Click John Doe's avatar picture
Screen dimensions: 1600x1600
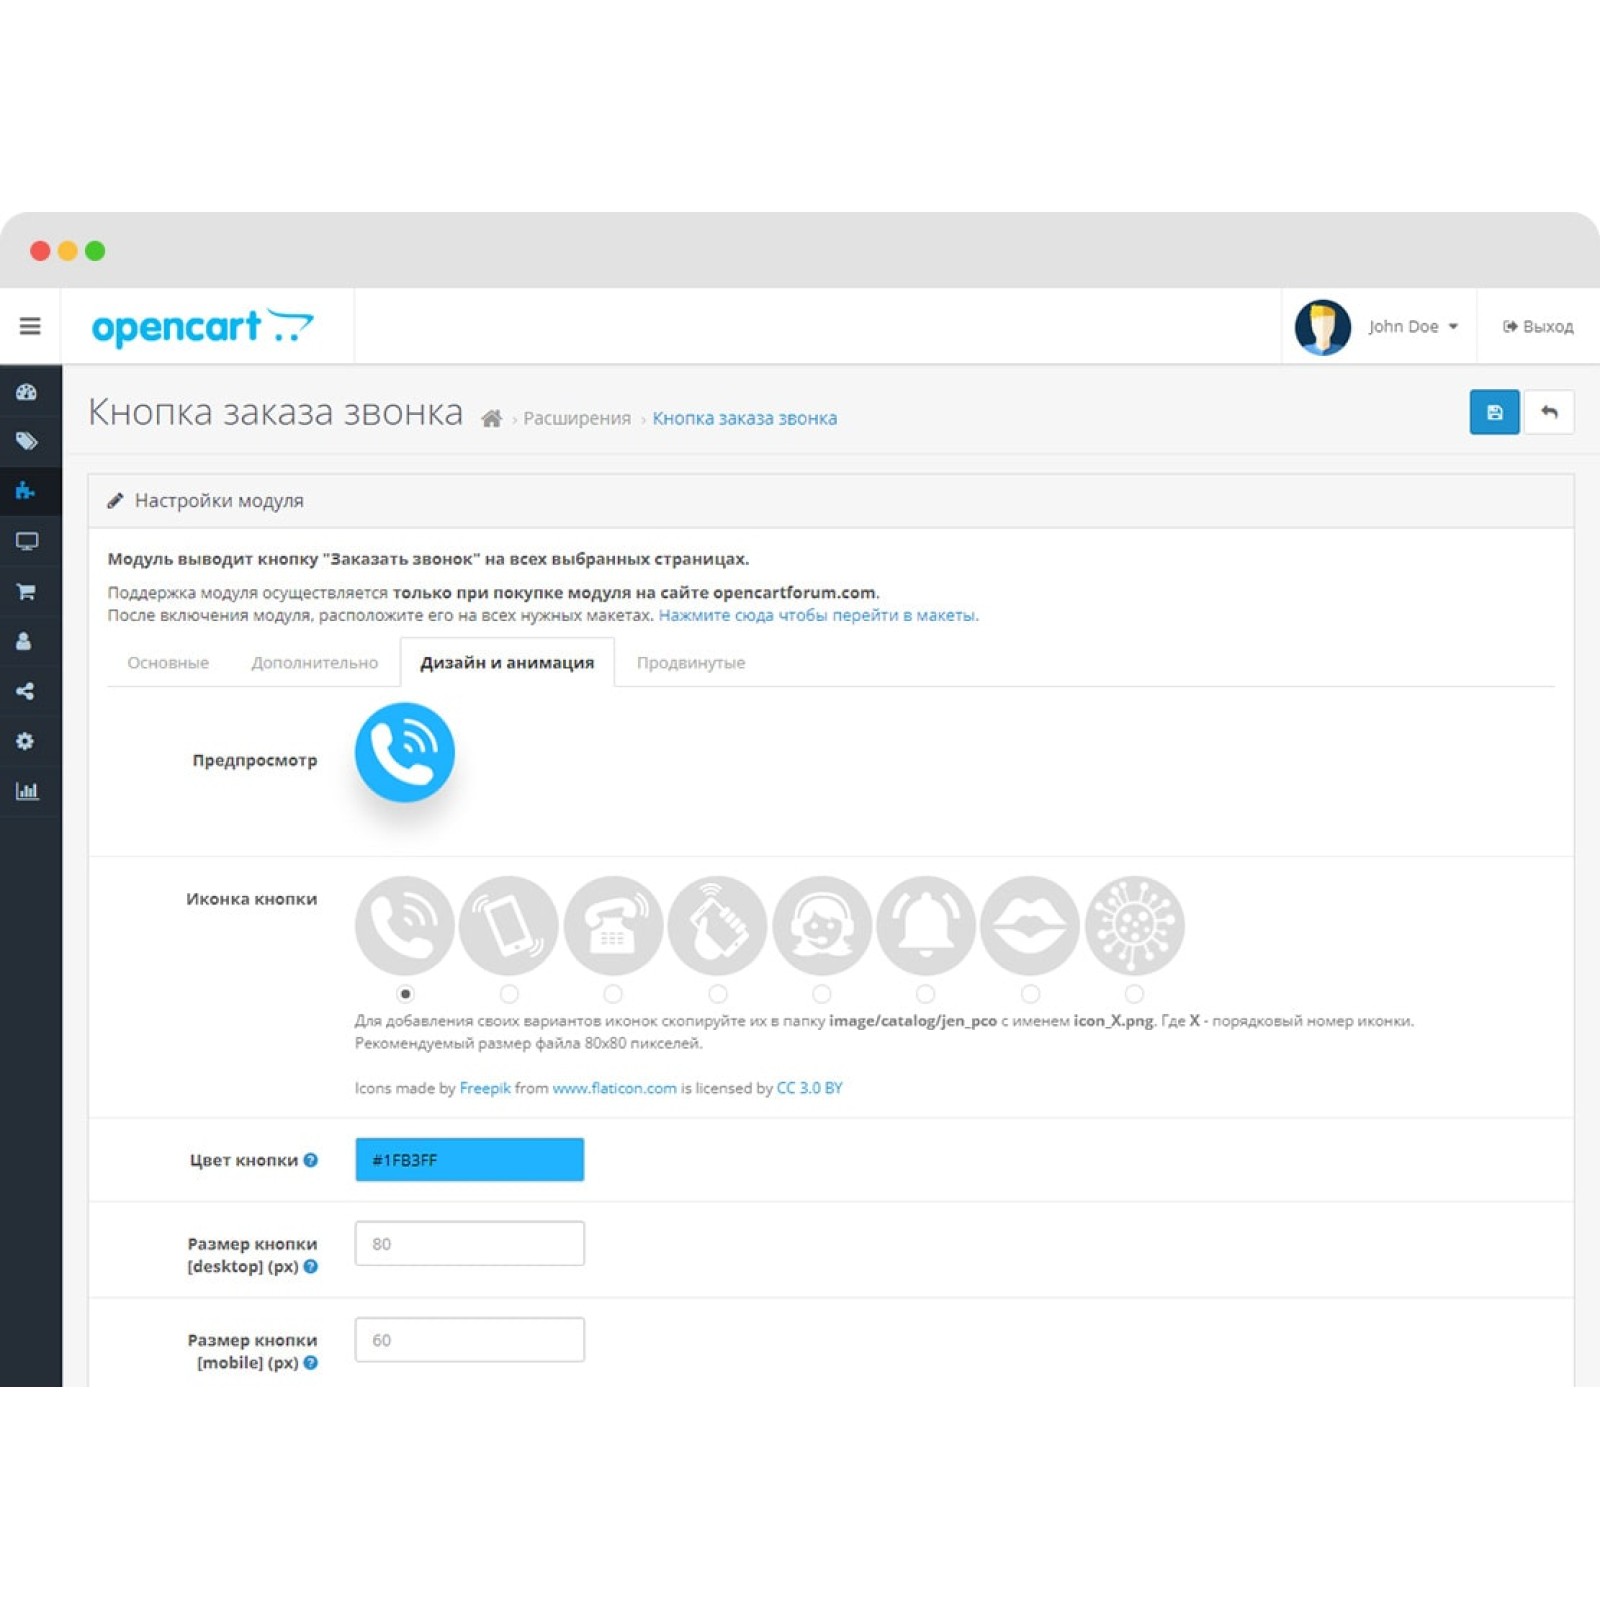[1322, 327]
